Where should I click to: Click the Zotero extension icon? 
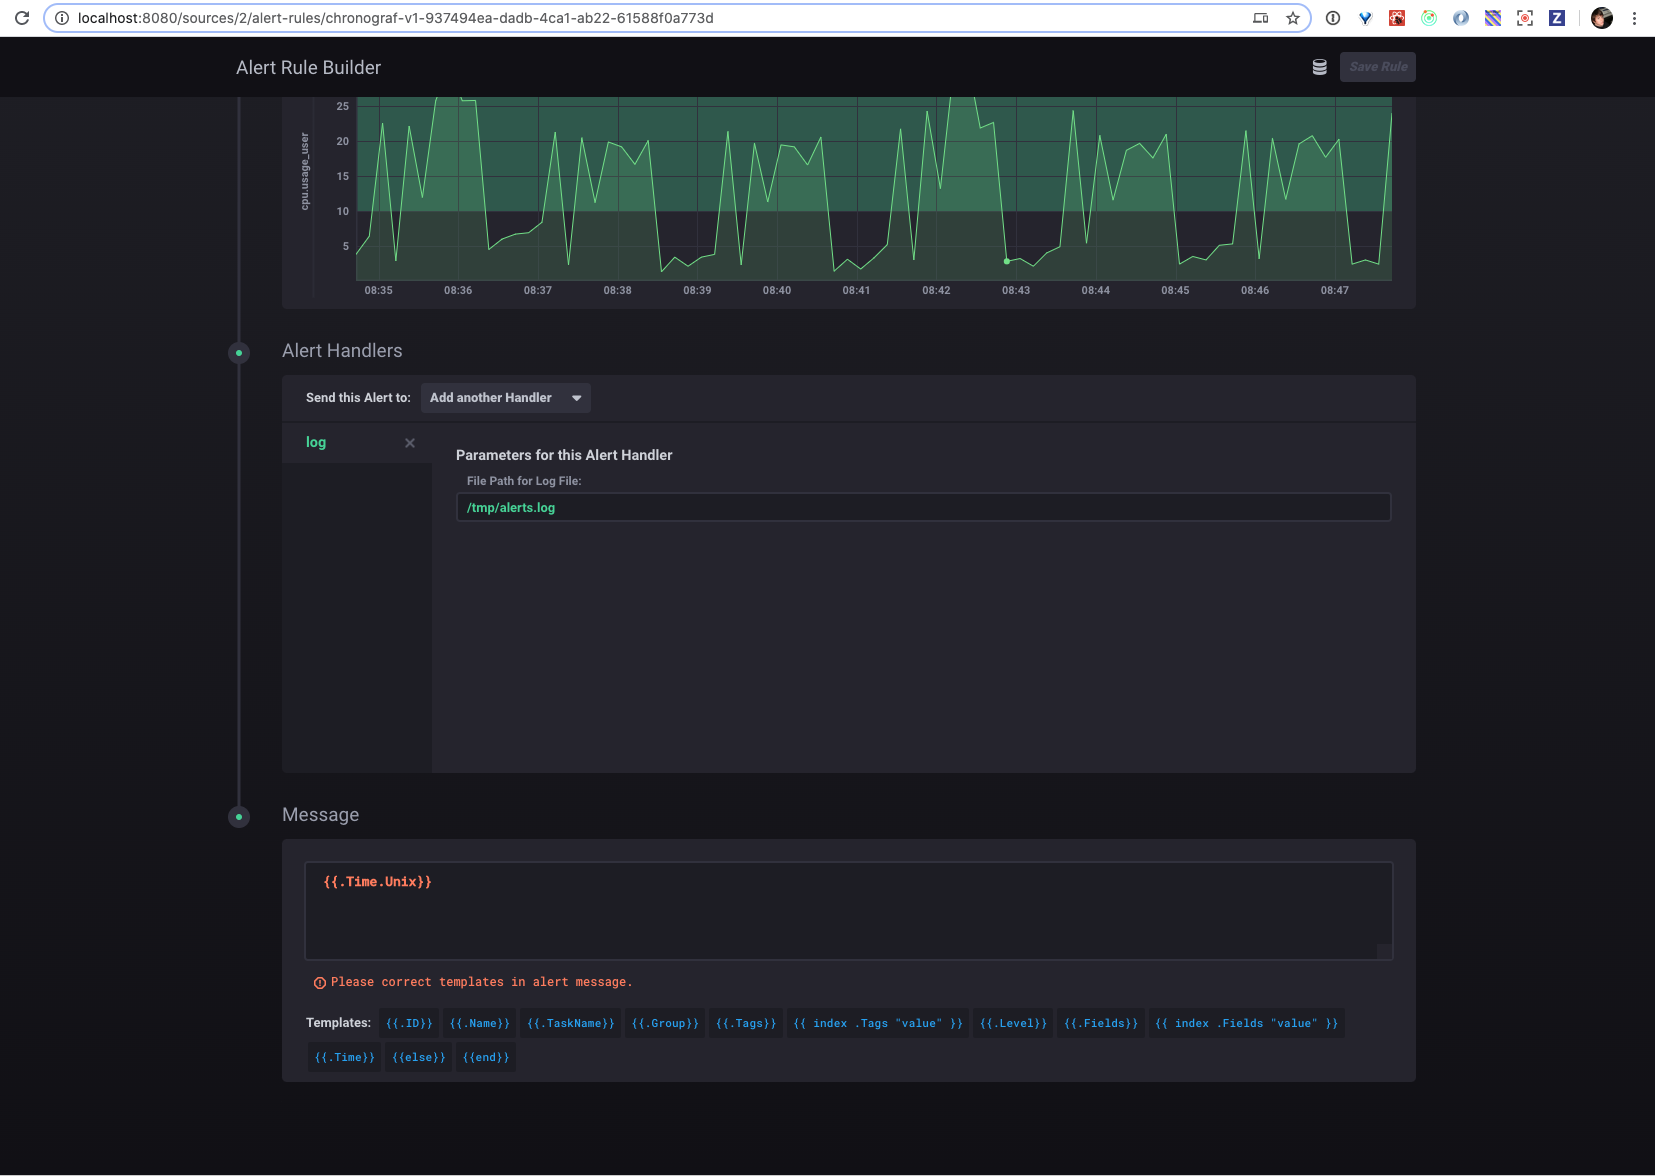1556,17
